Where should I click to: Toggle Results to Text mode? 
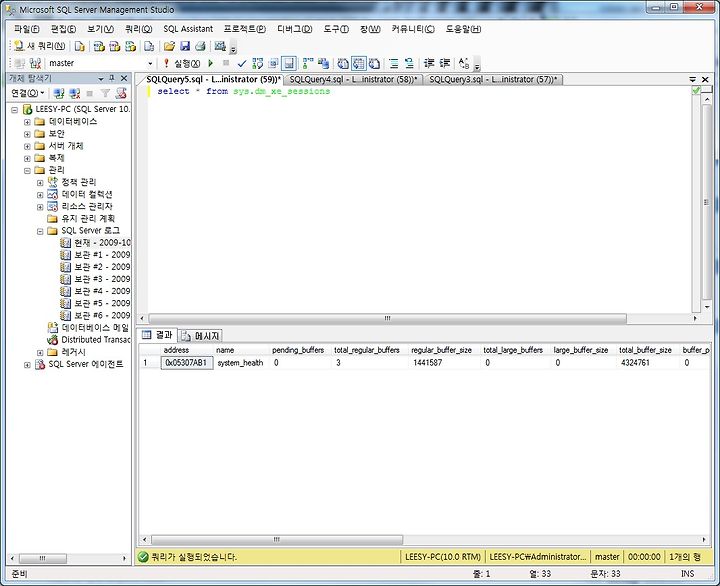click(x=343, y=63)
